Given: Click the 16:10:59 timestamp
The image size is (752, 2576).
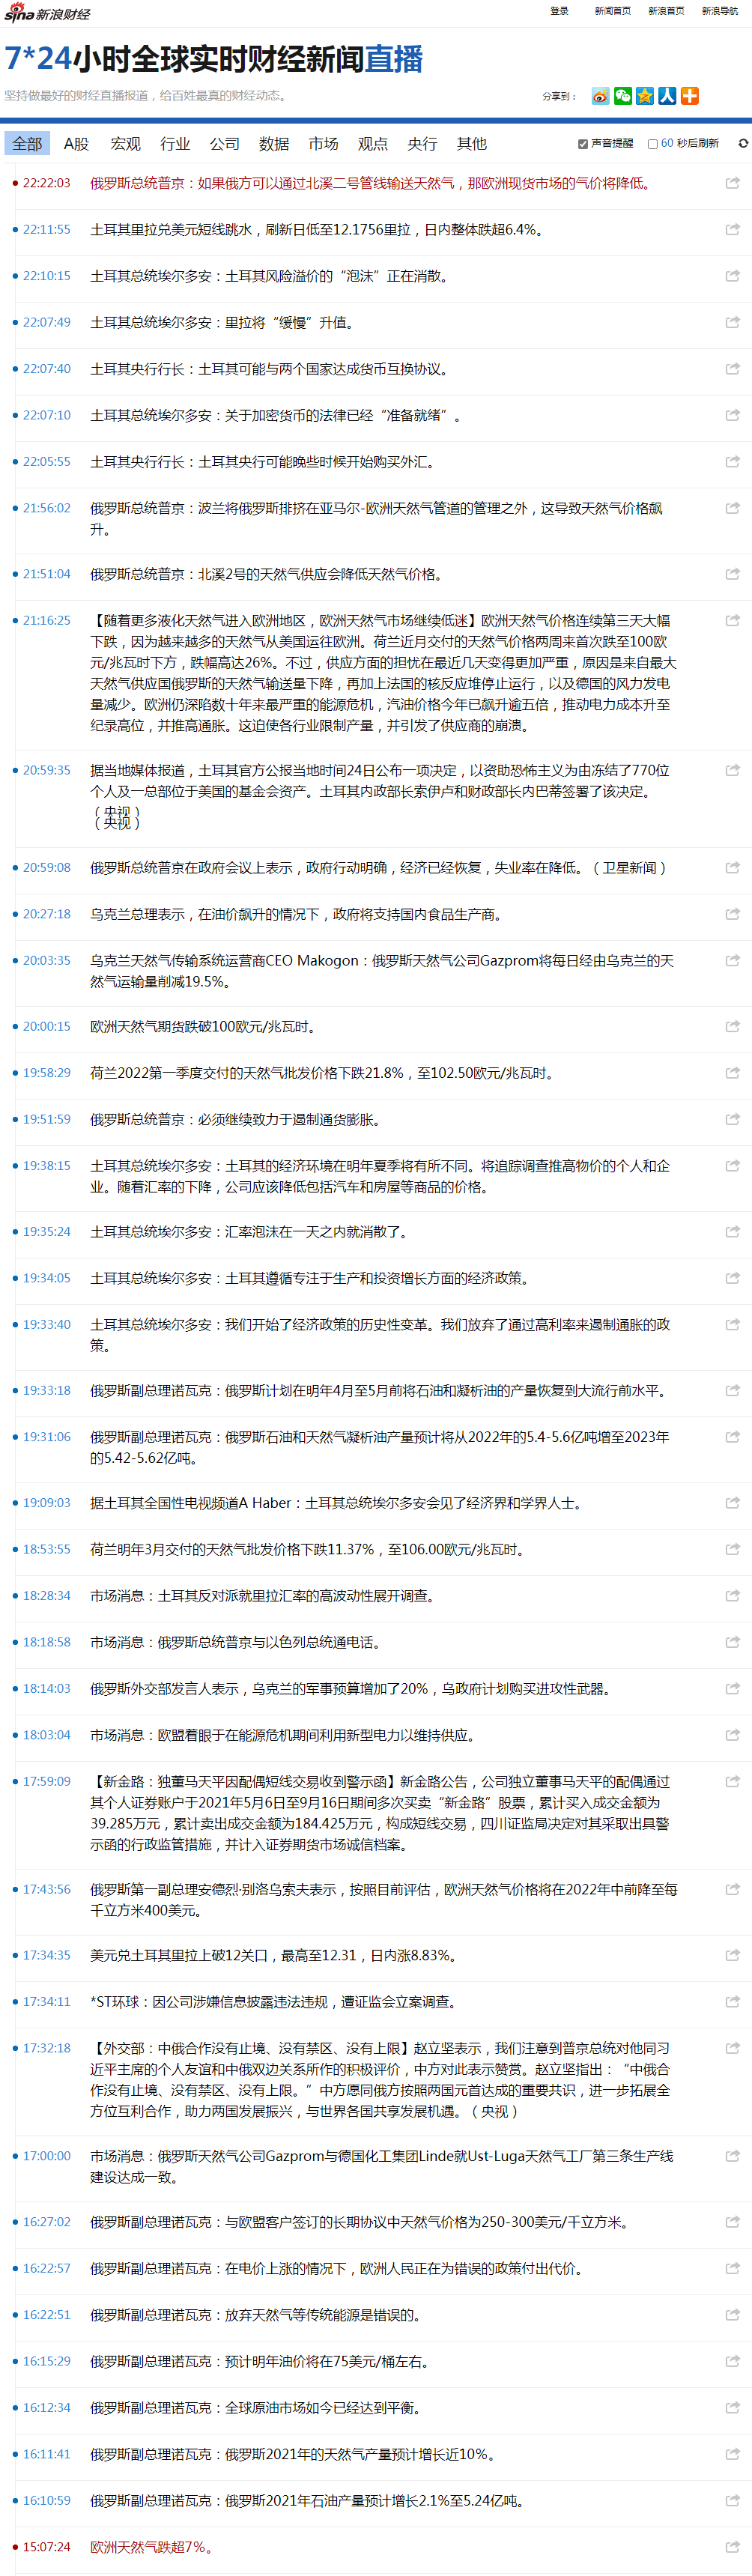Looking at the screenshot, I should pyautogui.click(x=47, y=2501).
